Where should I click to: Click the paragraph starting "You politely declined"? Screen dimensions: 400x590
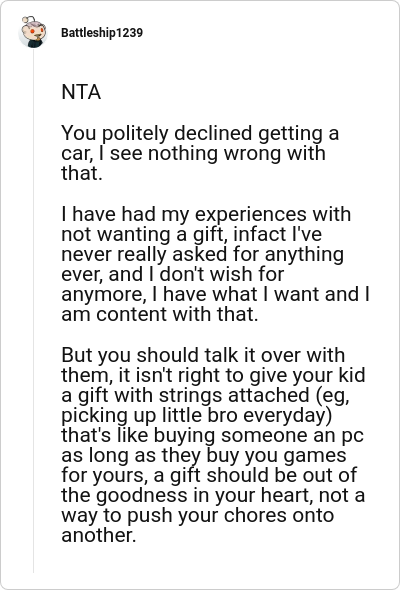[x=200, y=153]
